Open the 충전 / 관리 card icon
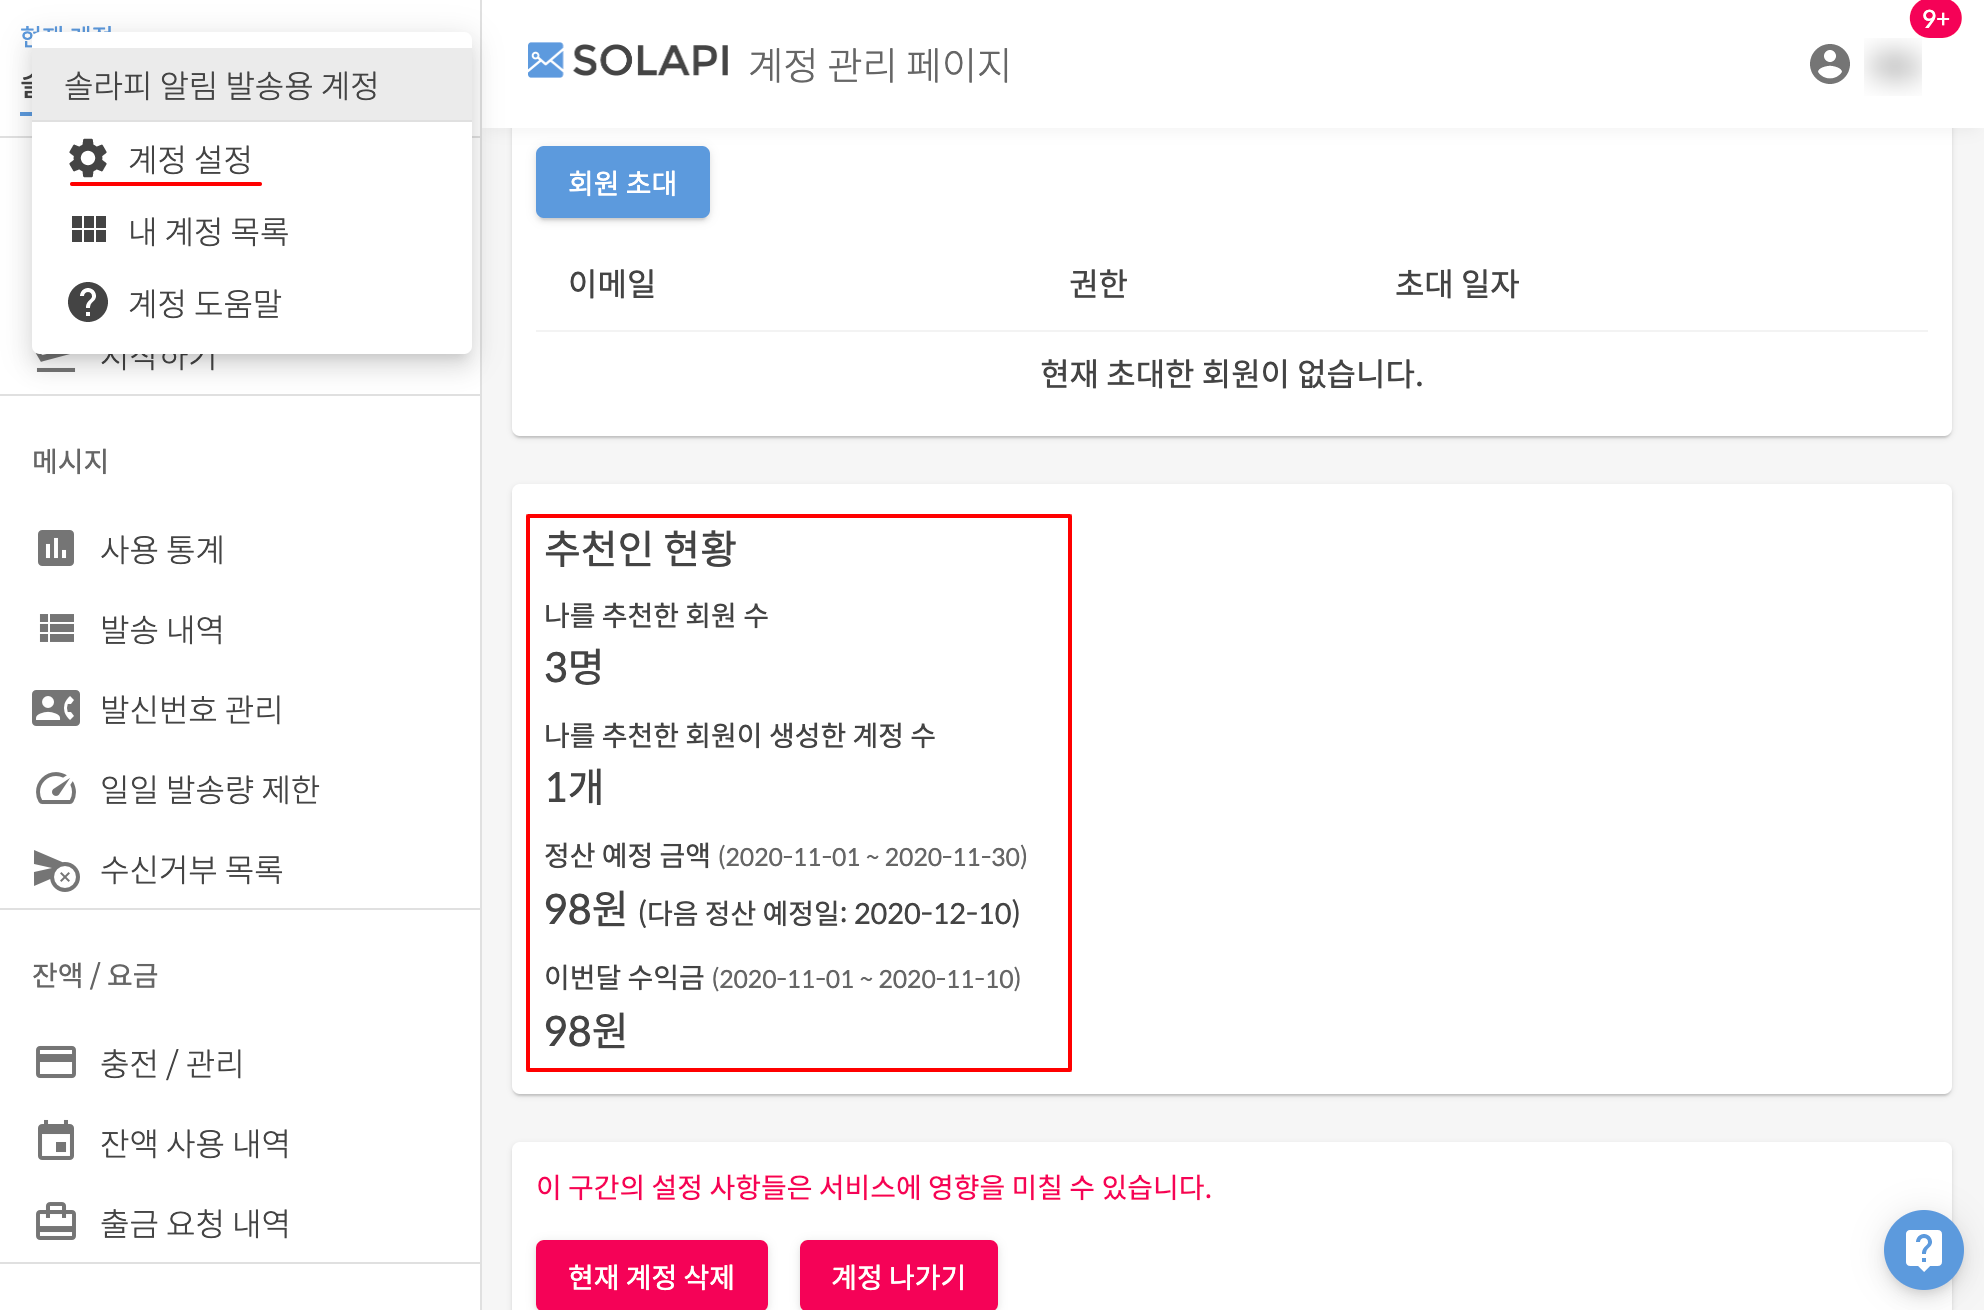This screenshot has height=1310, width=1984. tap(56, 1062)
